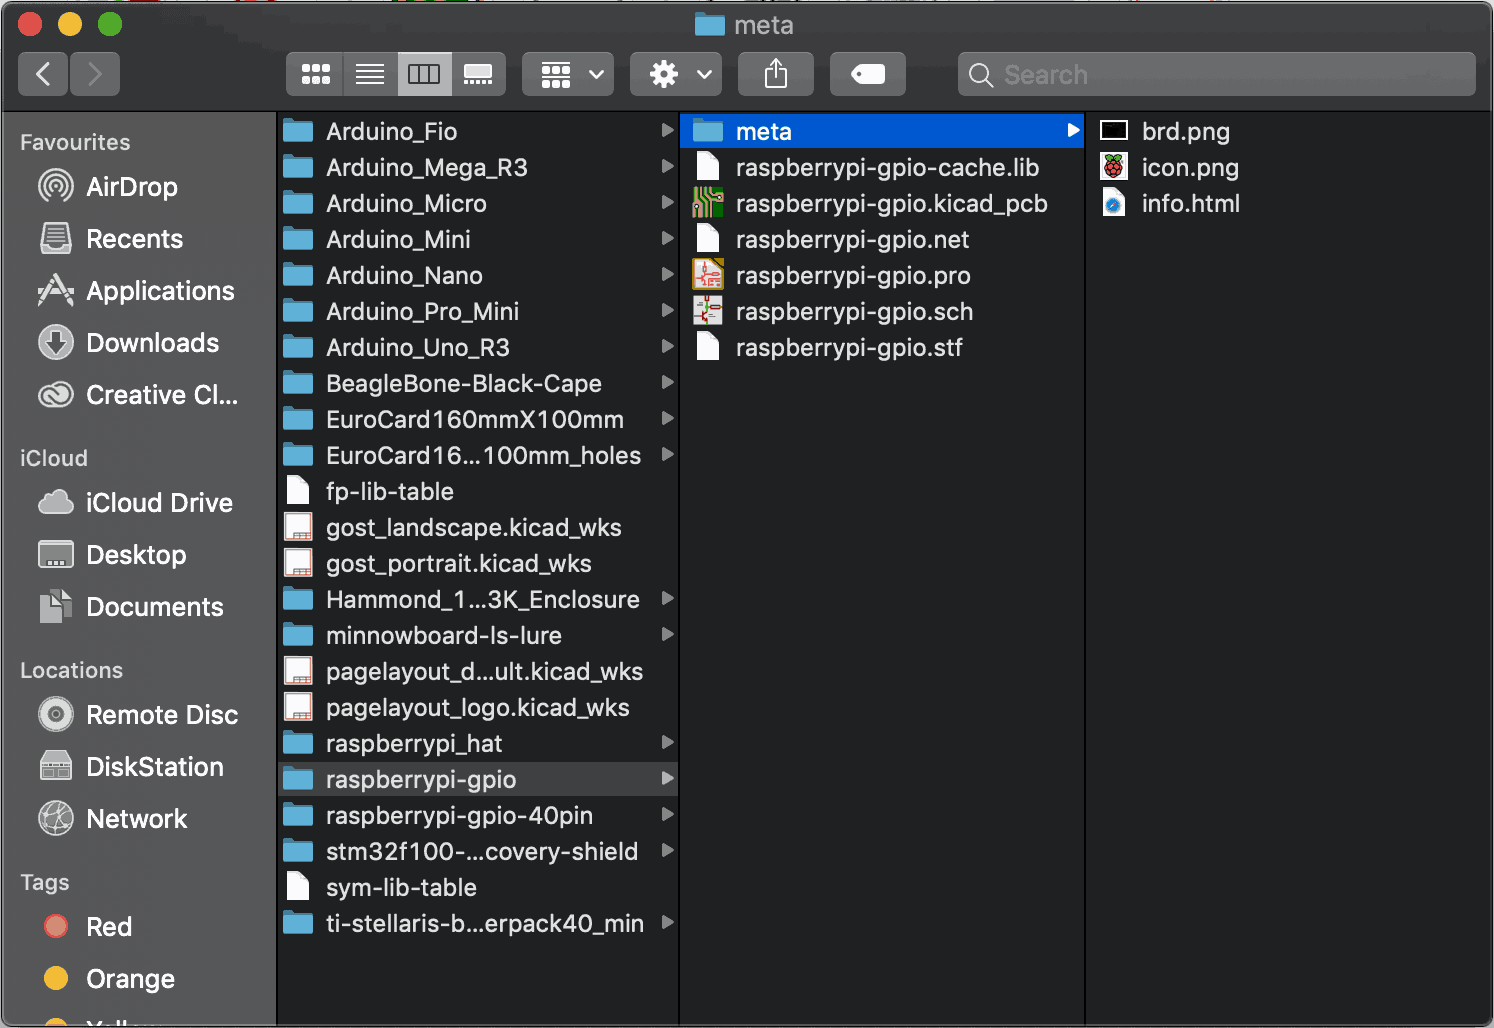Click the icon.png raspberry thumbnail
The height and width of the screenshot is (1028, 1494).
(x=1114, y=167)
